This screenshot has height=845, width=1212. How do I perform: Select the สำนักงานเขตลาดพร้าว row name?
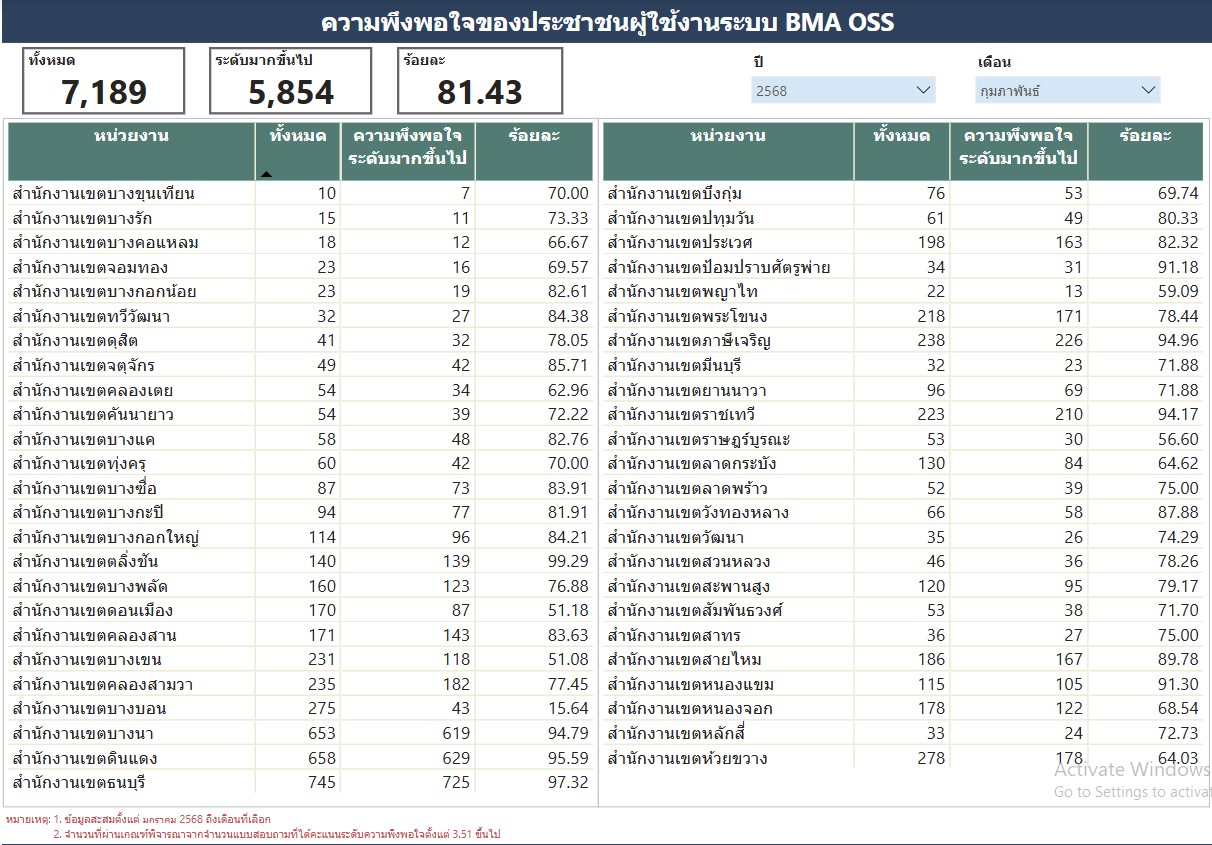[686, 488]
